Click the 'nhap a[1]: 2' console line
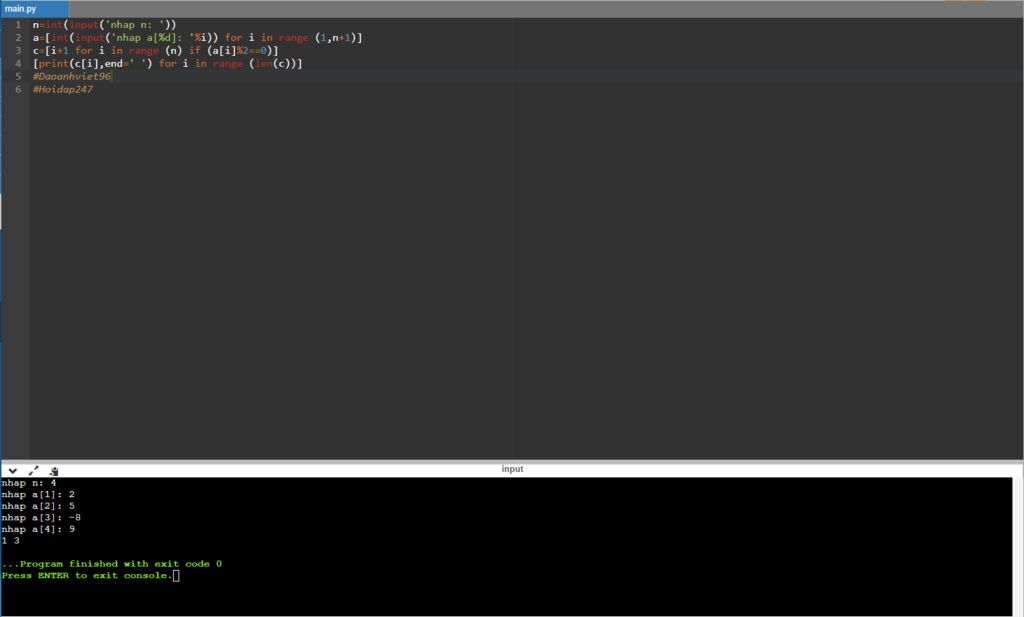Screen dimensions: 1024x617 point(38,494)
